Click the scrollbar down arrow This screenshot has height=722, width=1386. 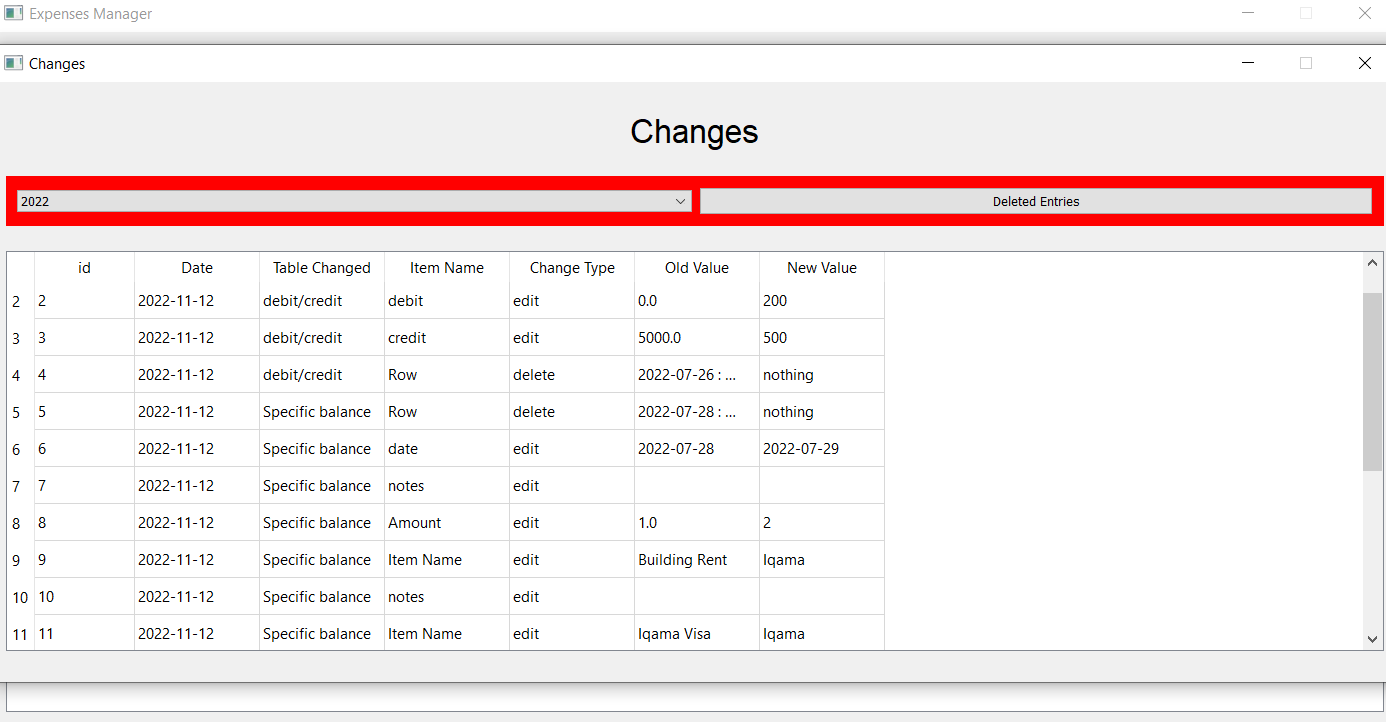tap(1372, 639)
